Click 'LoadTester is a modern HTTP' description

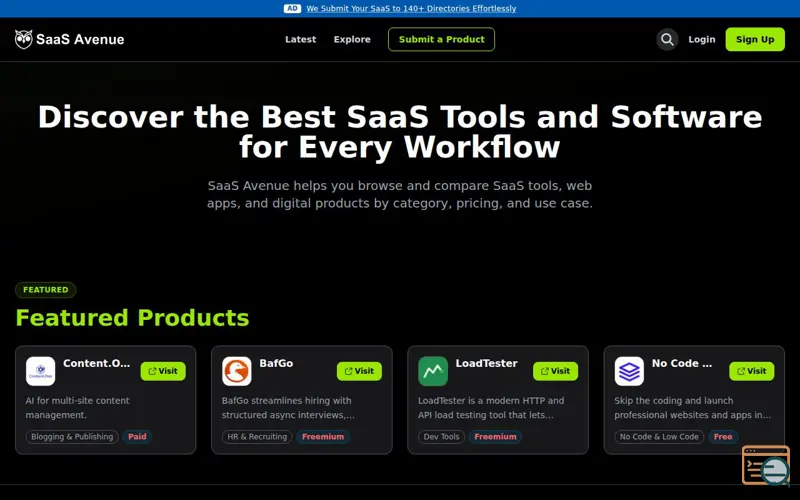point(491,408)
